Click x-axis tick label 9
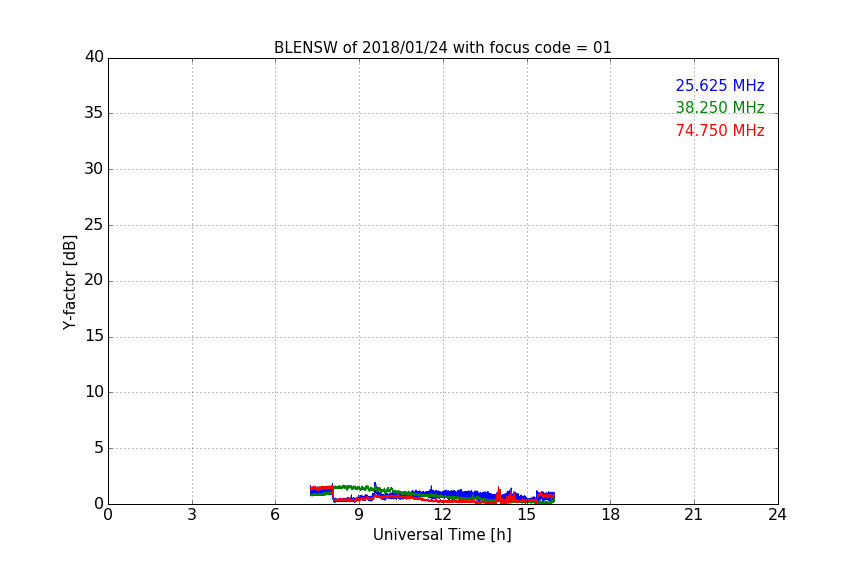 tap(359, 515)
